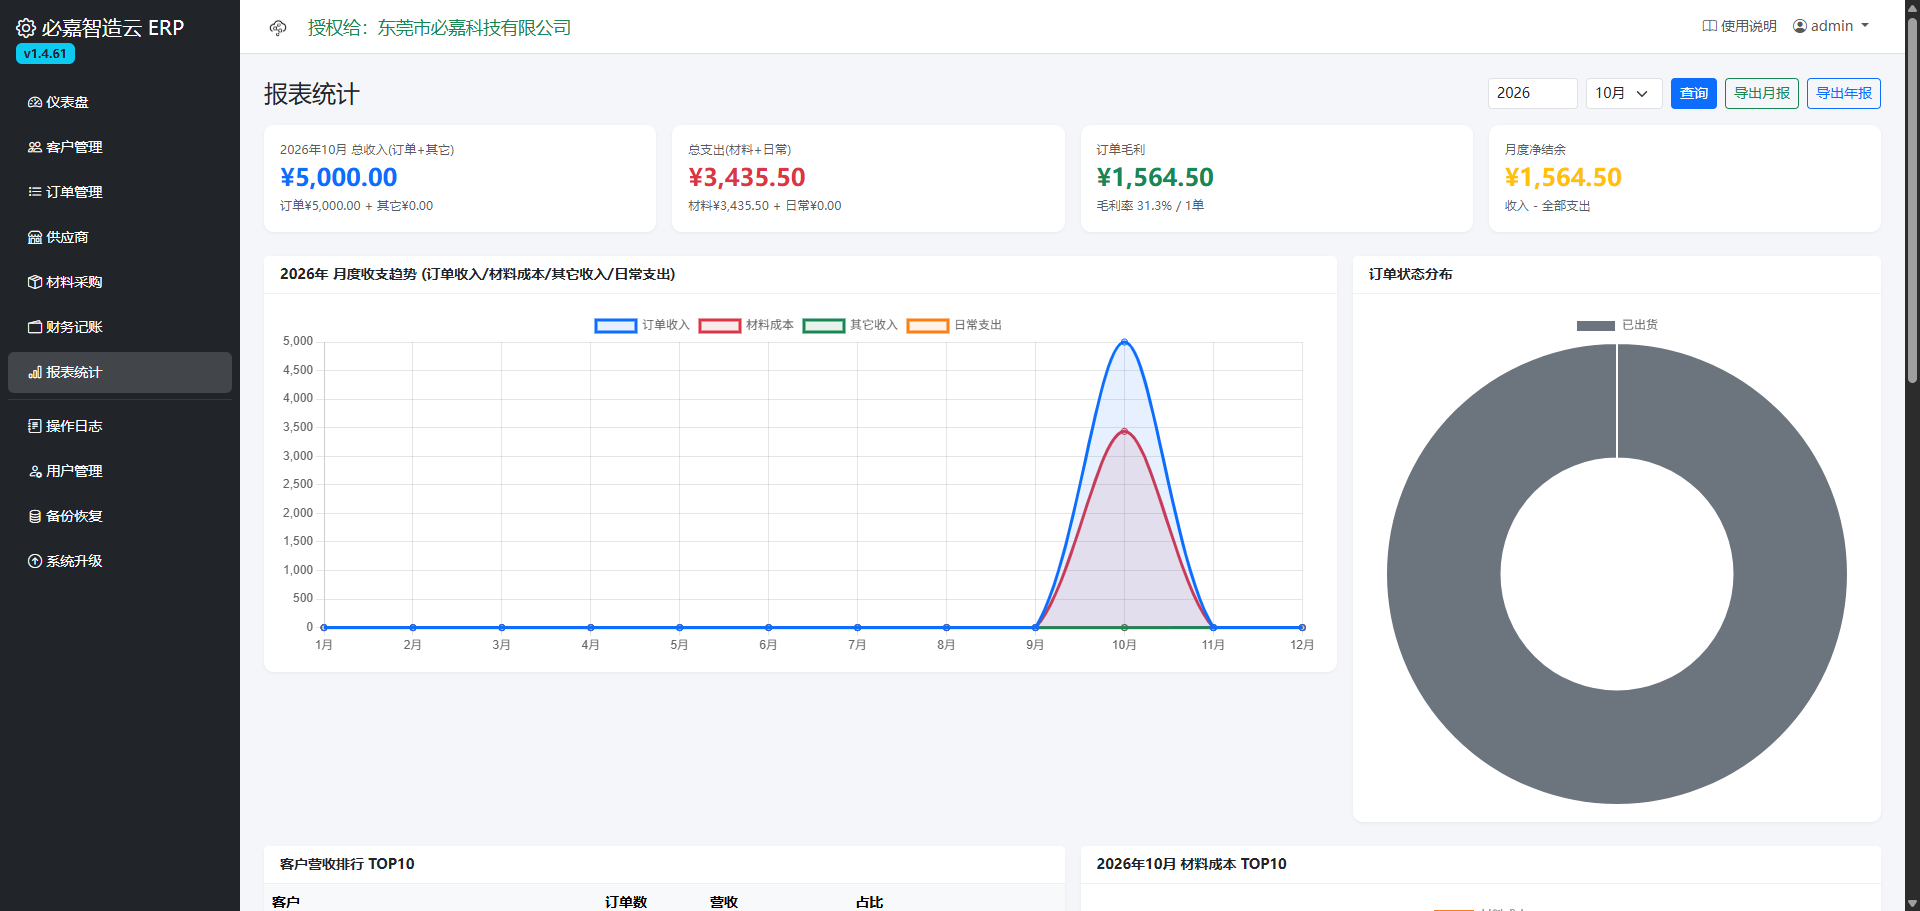Viewport: 1920px width, 911px height.
Task: Click the 订单管理 list icon
Action: [x=35, y=192]
